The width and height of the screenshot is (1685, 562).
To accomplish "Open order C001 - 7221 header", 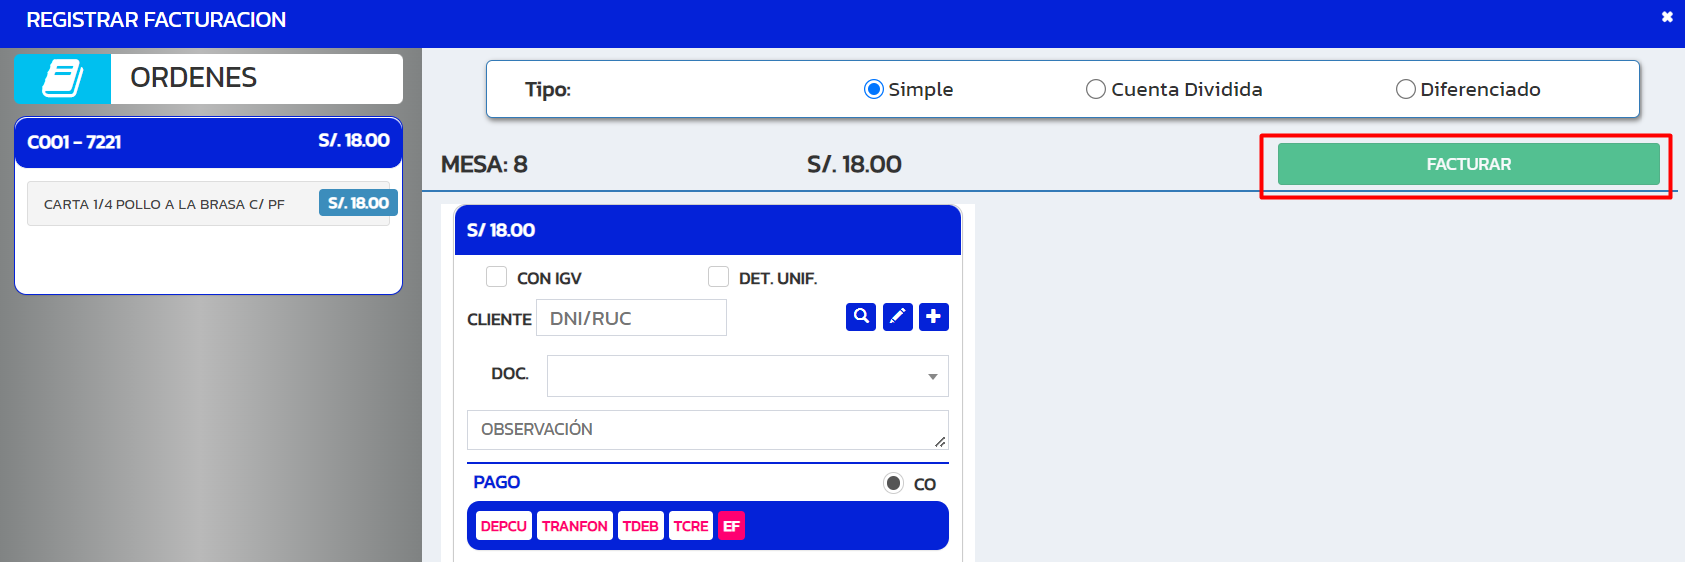I will click(x=208, y=142).
